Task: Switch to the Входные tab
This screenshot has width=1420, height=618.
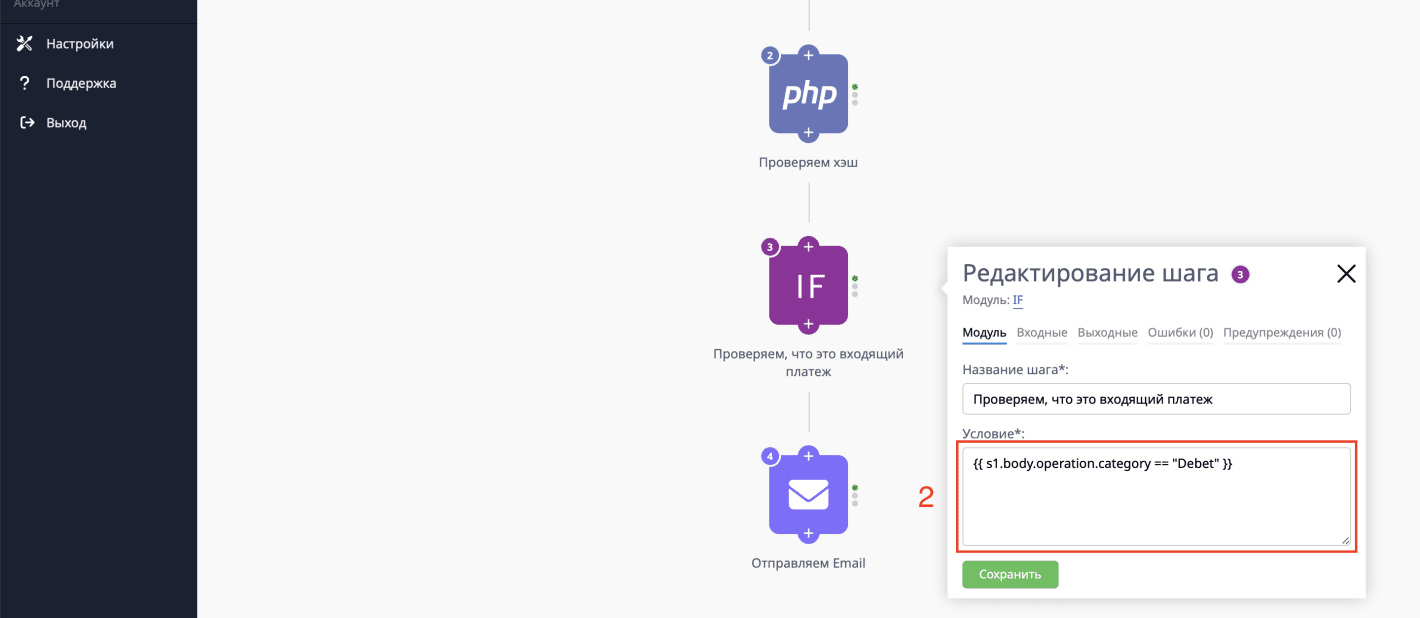Action: pos(1041,332)
